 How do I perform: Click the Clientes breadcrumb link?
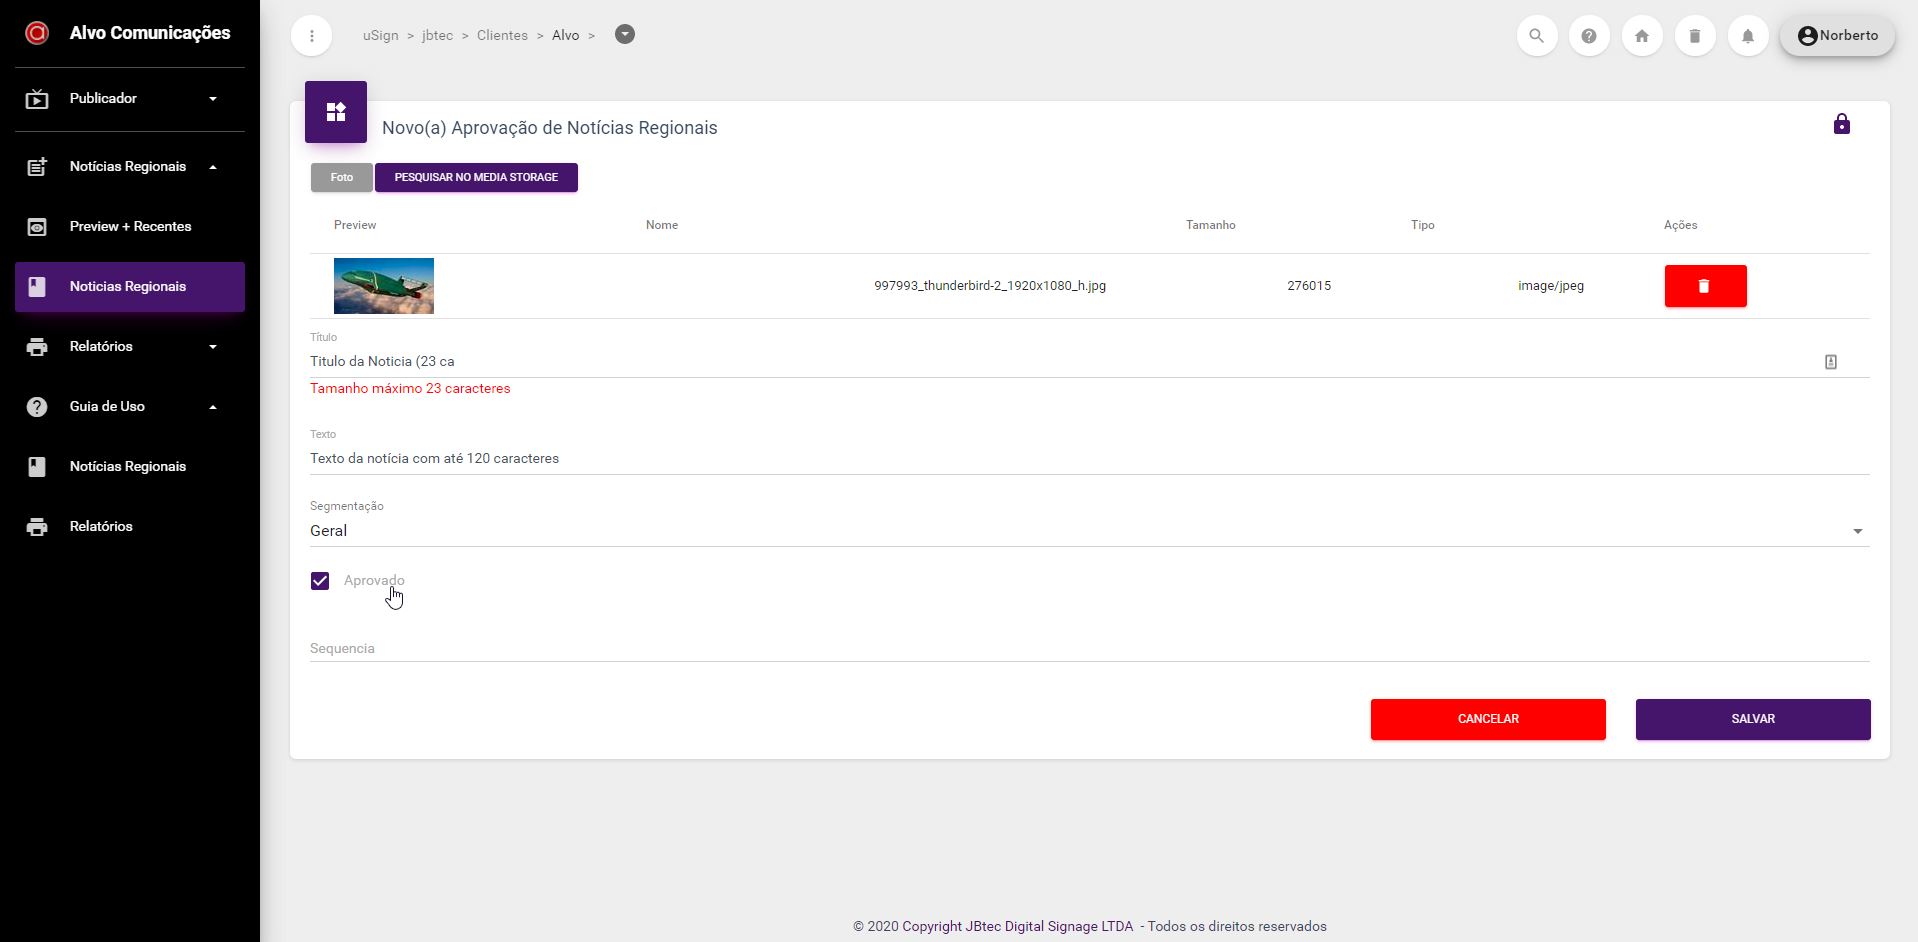pos(502,36)
